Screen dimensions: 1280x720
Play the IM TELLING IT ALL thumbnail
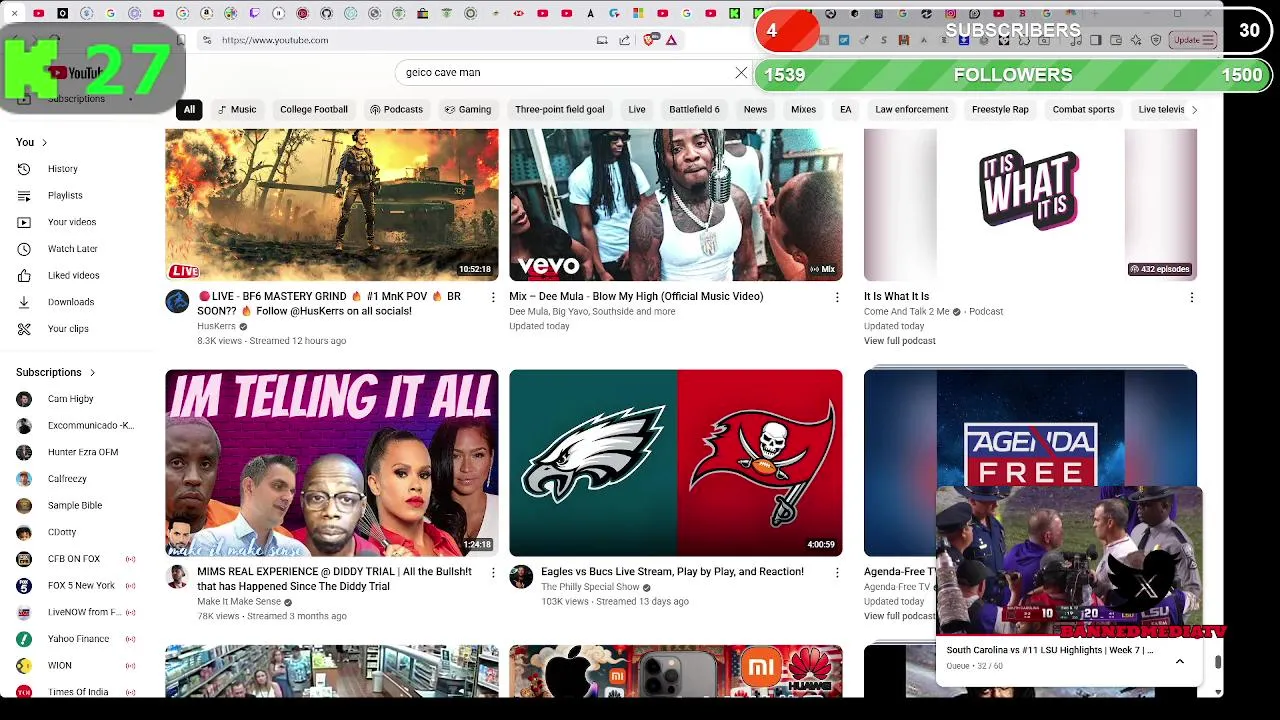(x=331, y=463)
